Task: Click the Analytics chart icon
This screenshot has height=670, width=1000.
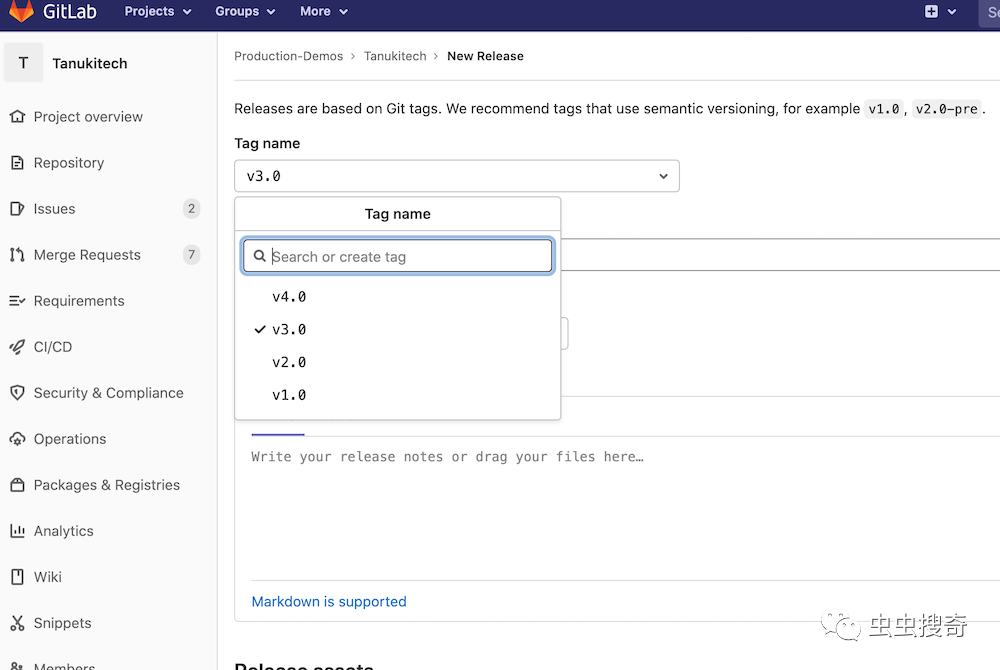Action: 17,531
